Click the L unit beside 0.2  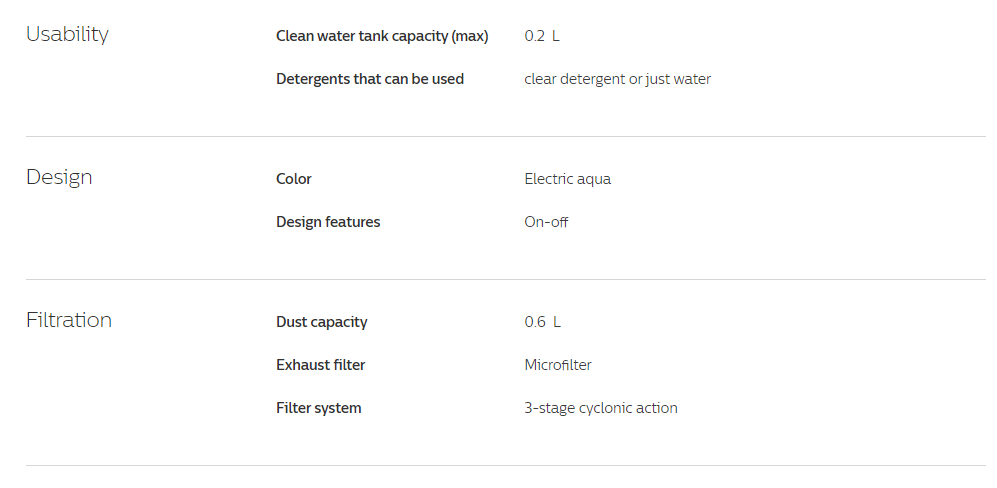click(x=556, y=36)
